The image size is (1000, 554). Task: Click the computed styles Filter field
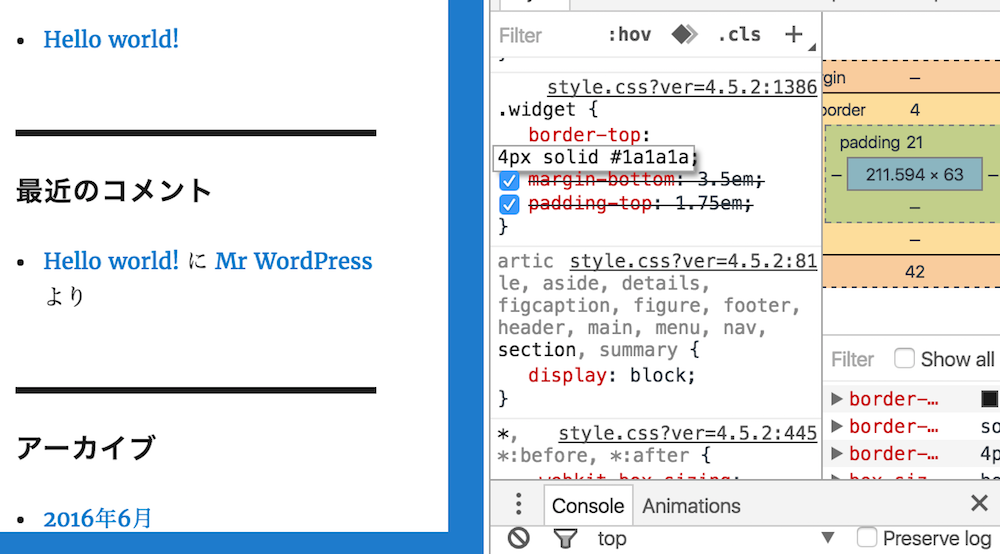pyautogui.click(x=852, y=360)
